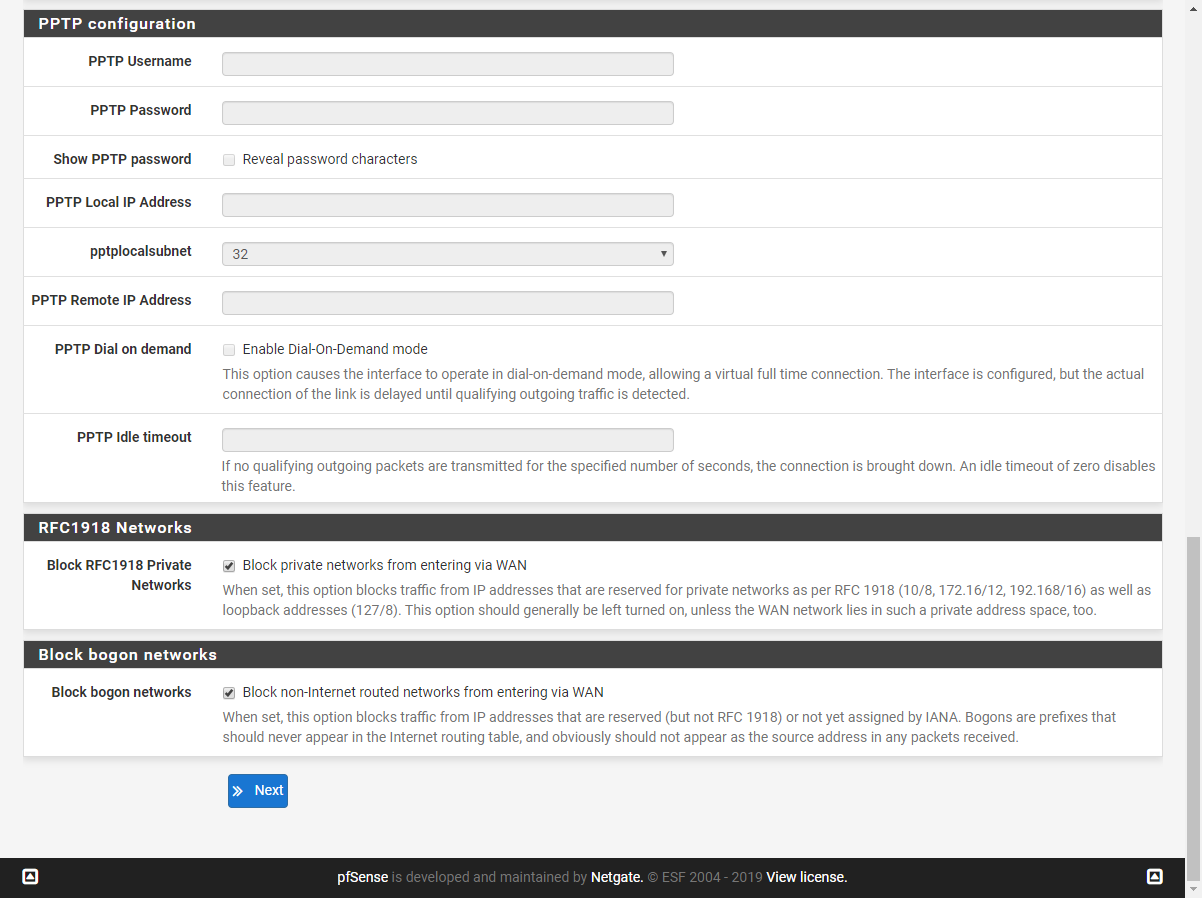Open the pptplocalsubnet dropdown
1202x898 pixels.
(447, 254)
